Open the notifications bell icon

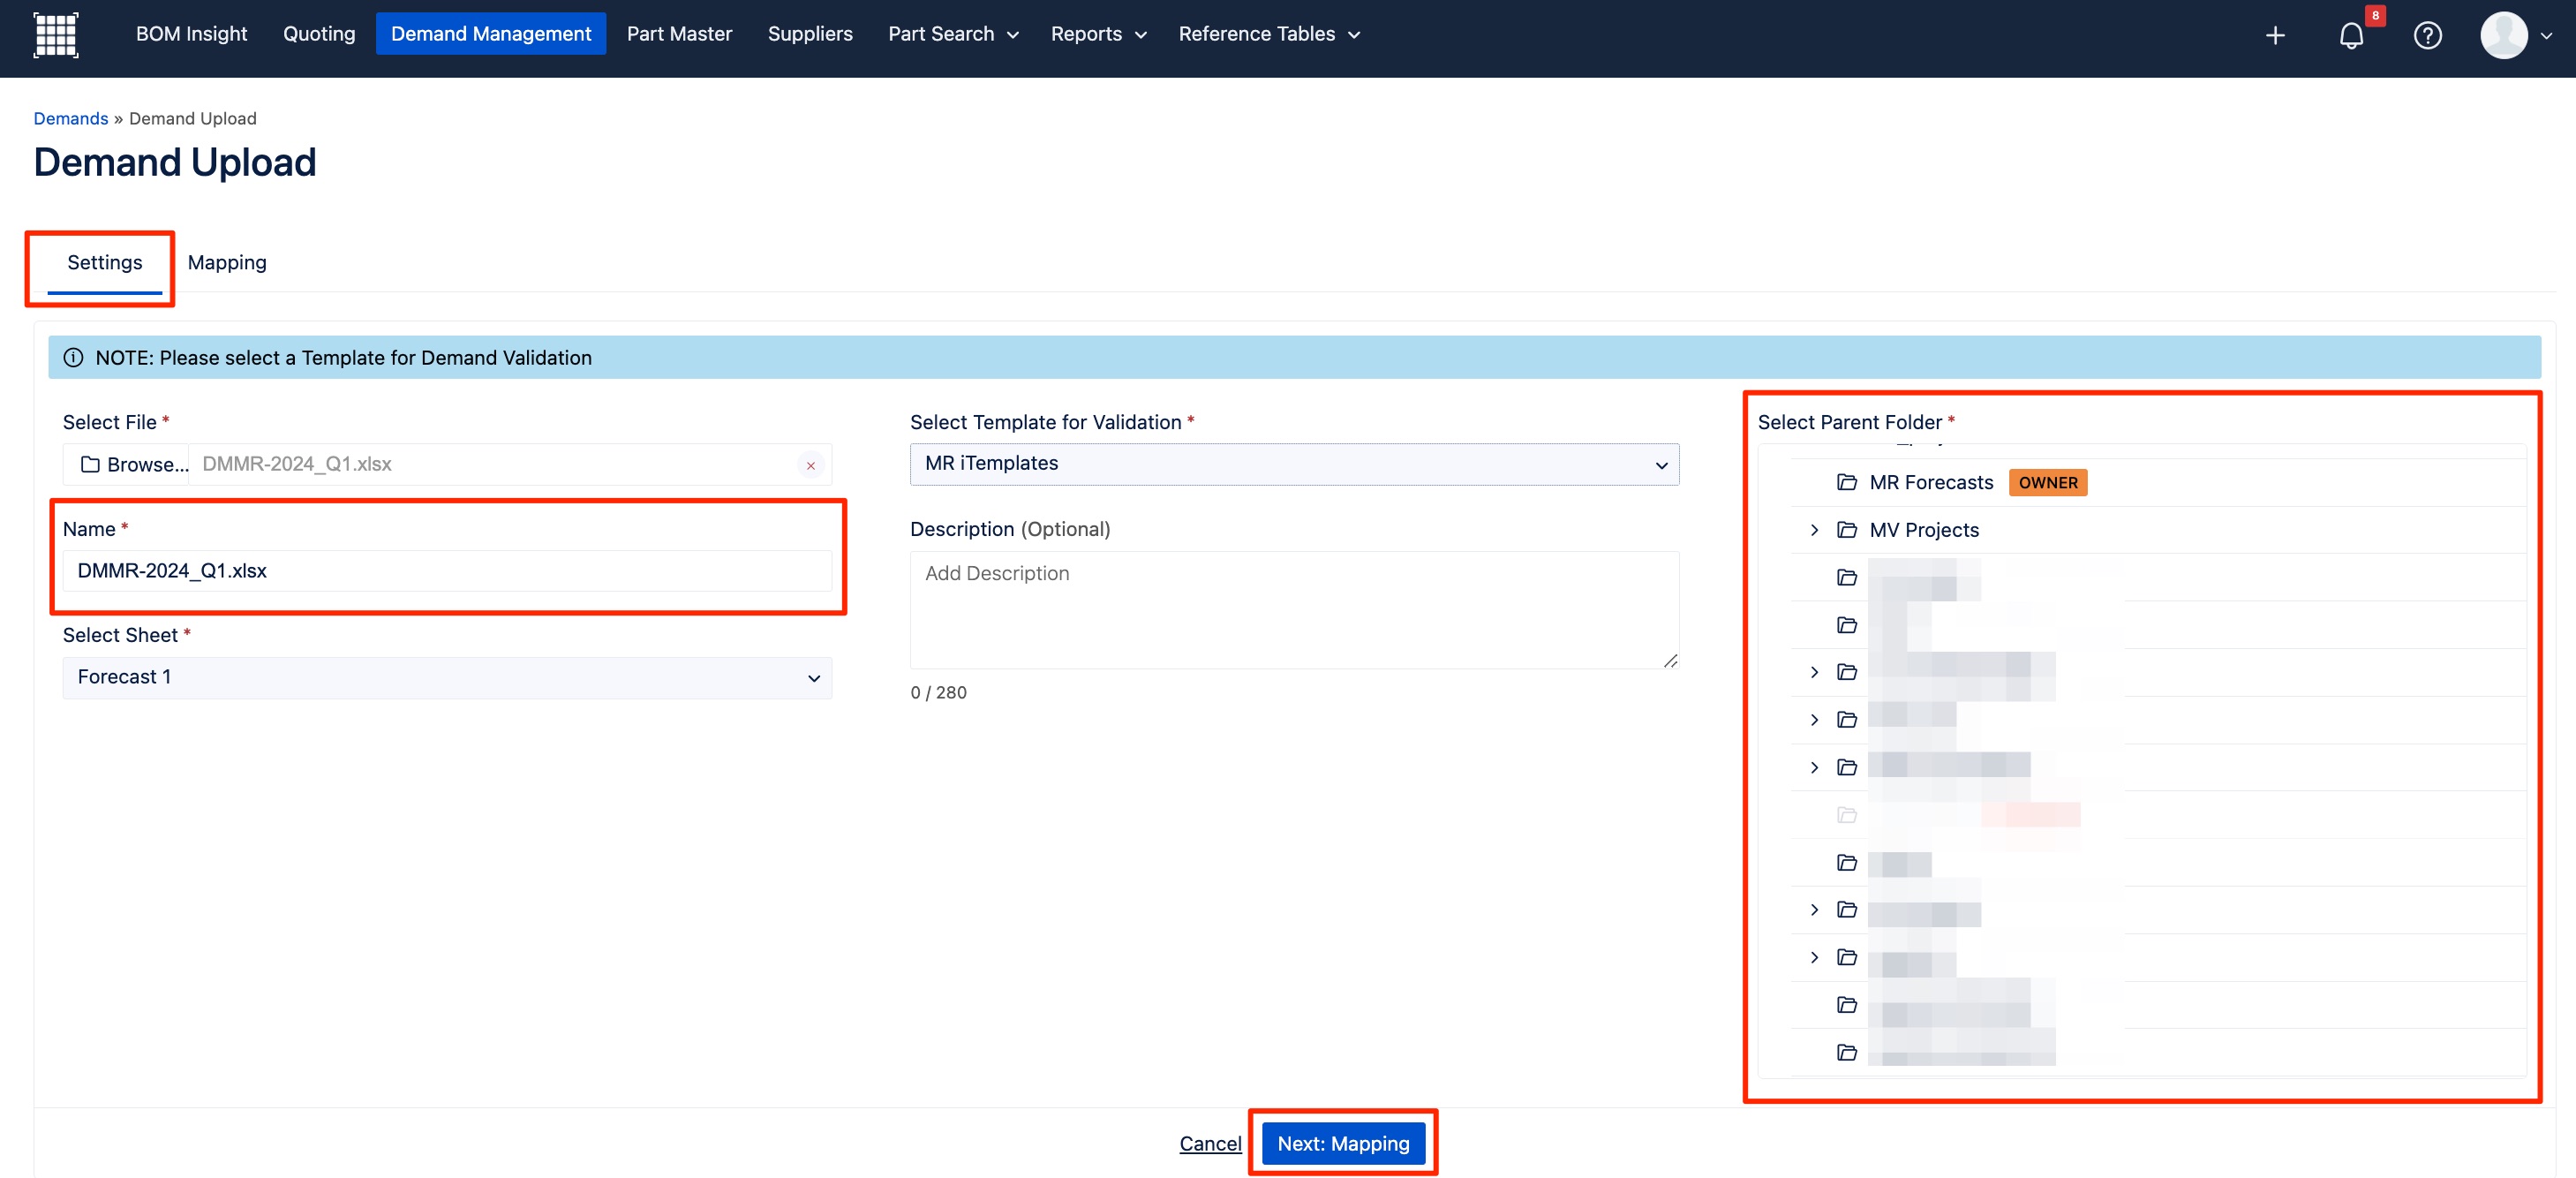[x=2351, y=36]
